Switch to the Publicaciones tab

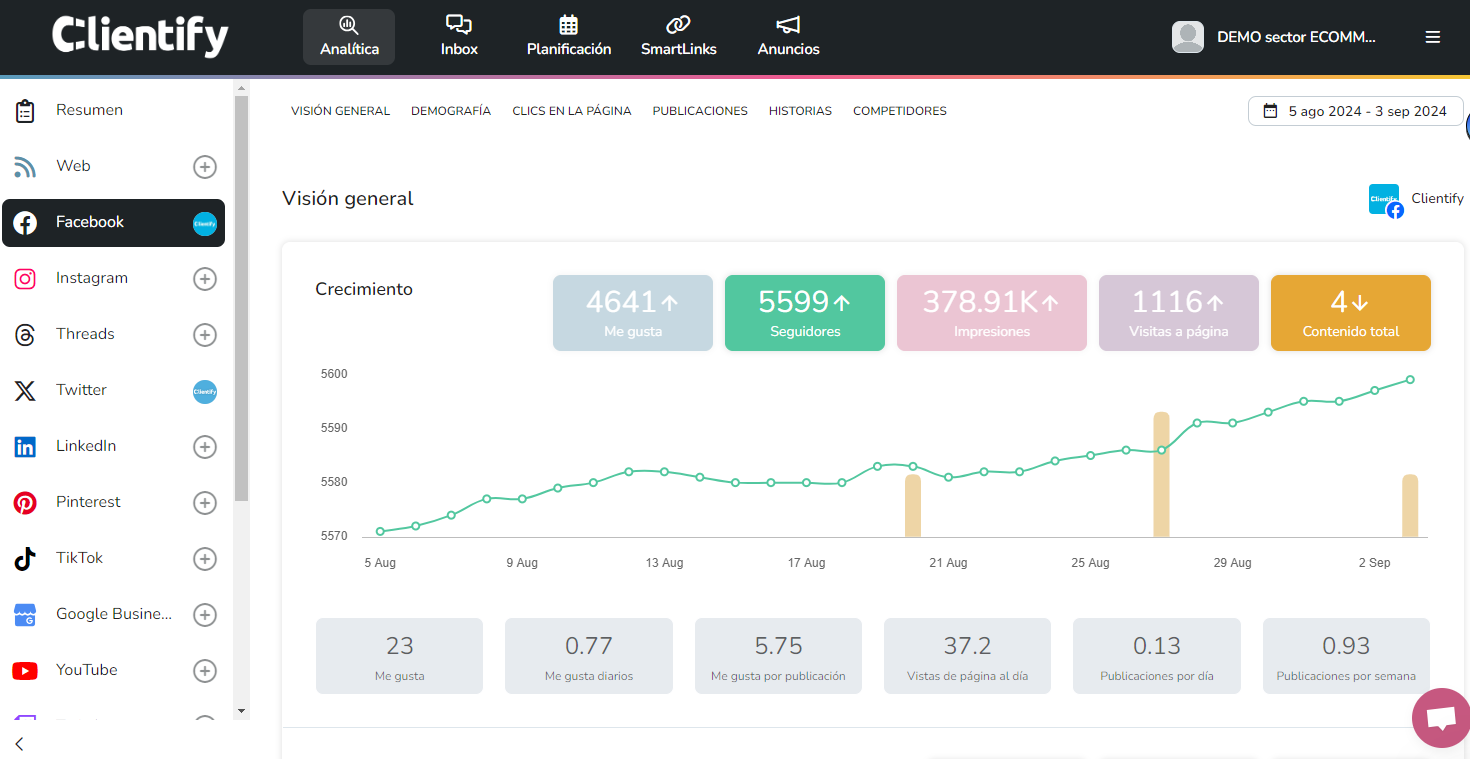[x=700, y=111]
